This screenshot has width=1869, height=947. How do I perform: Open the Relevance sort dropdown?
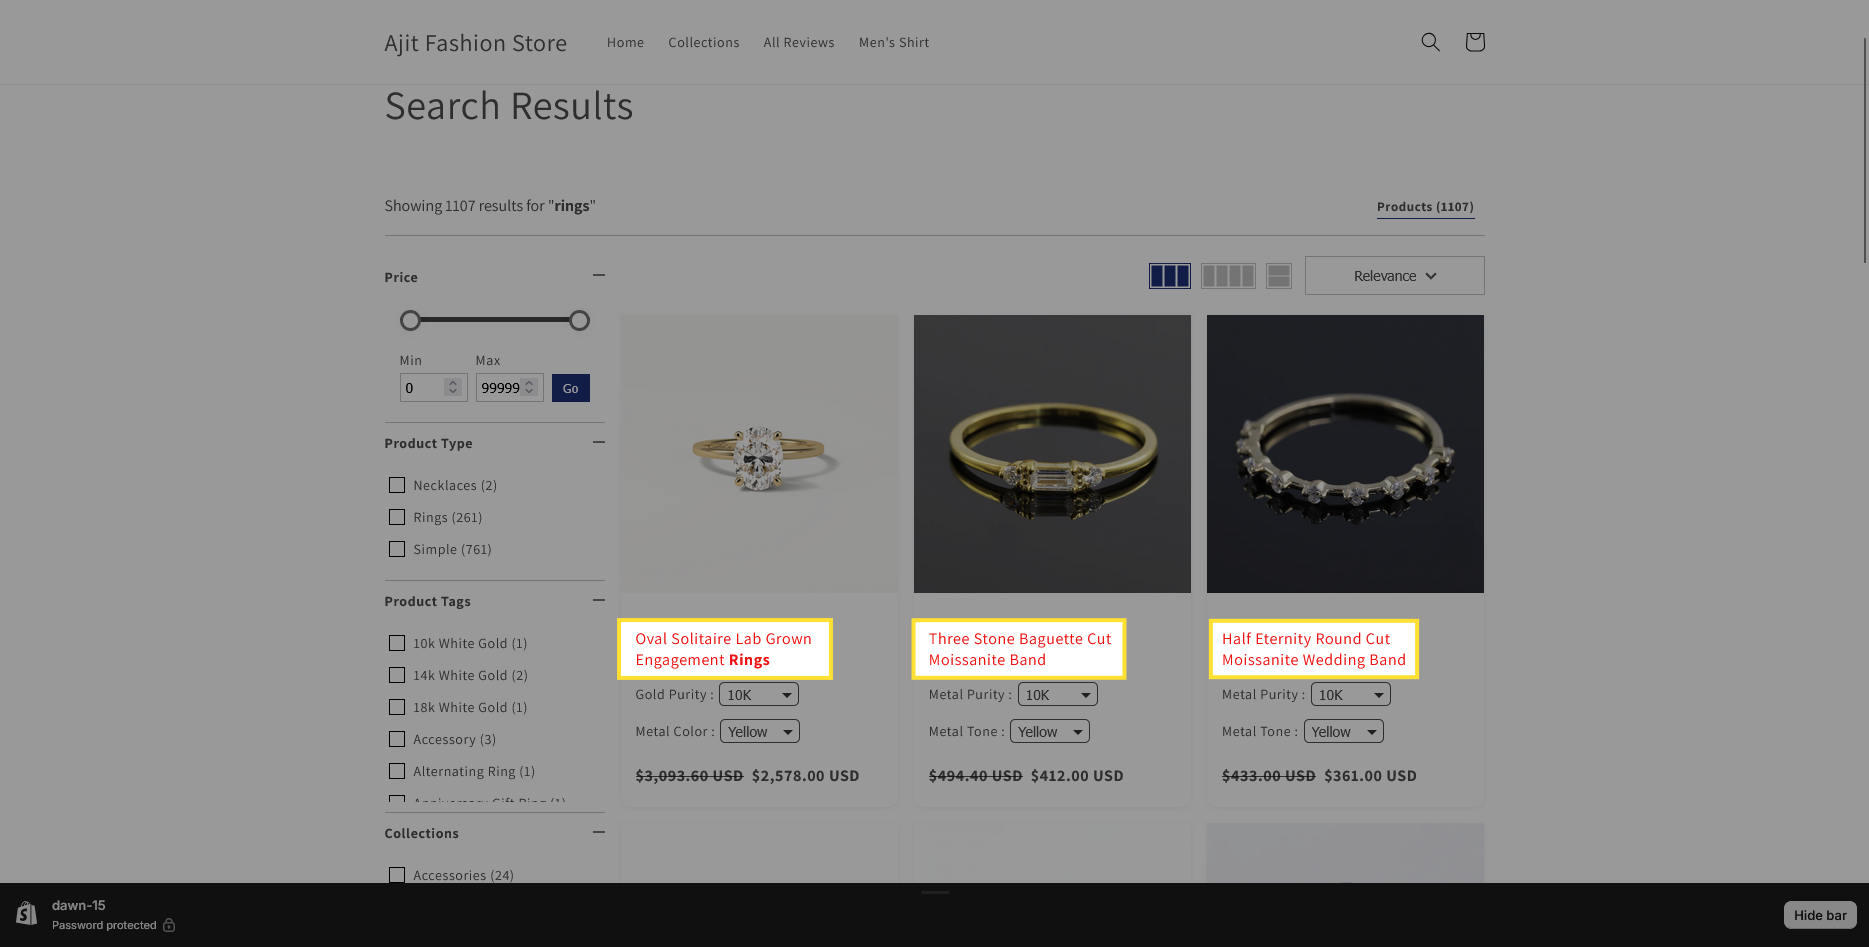coord(1394,276)
